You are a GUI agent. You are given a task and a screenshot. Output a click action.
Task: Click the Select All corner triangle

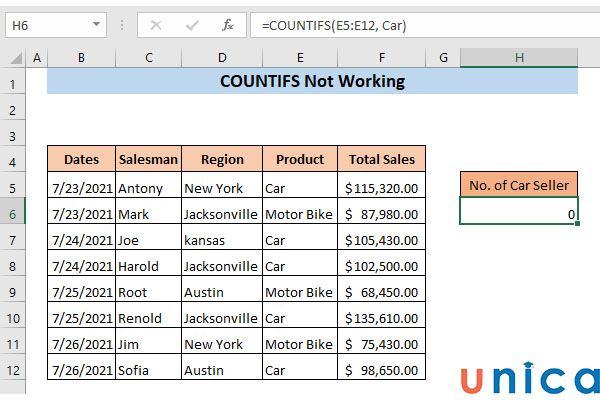pyautogui.click(x=13, y=59)
